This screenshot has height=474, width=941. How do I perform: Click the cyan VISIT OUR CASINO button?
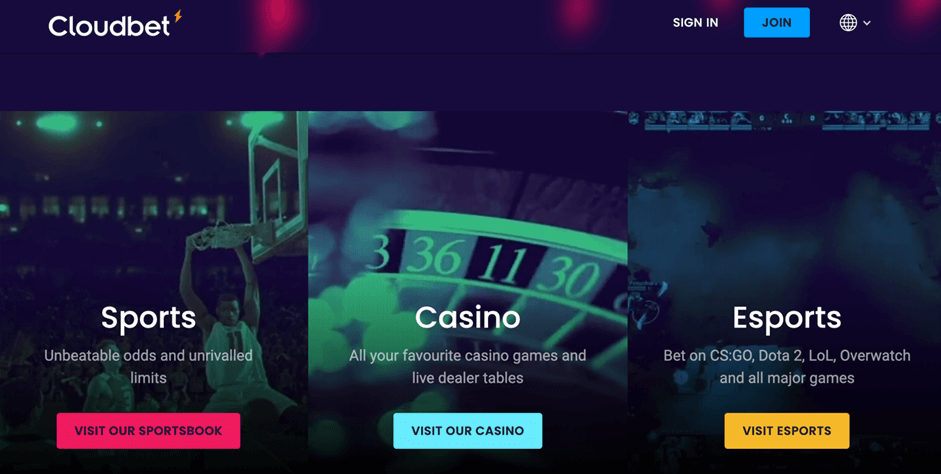pyautogui.click(x=467, y=430)
